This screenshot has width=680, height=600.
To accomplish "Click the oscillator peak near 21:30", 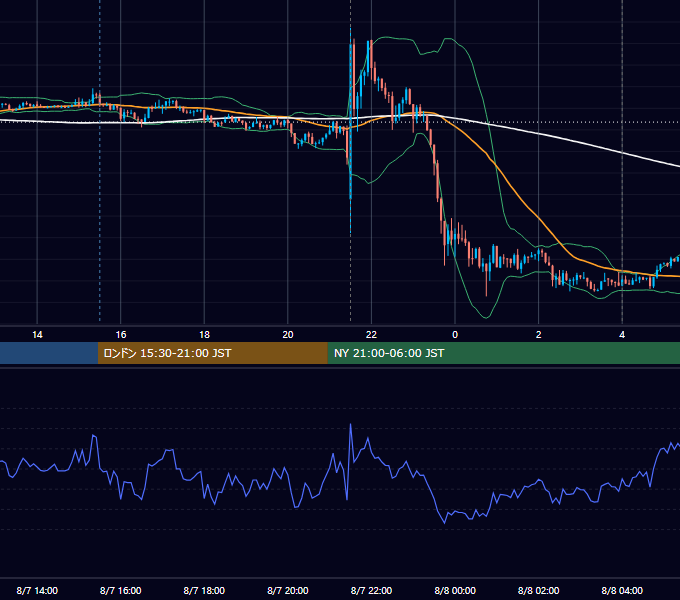I will pos(350,425).
